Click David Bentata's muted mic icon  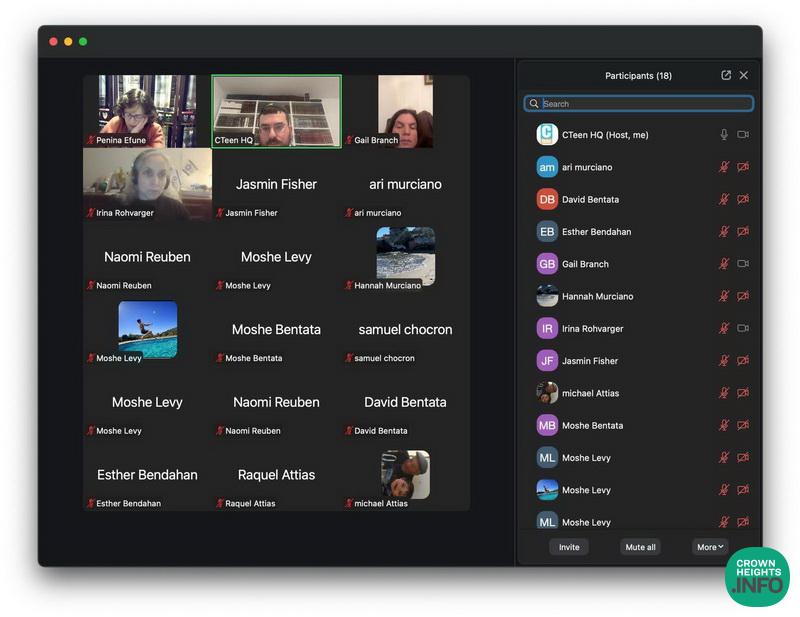click(724, 199)
